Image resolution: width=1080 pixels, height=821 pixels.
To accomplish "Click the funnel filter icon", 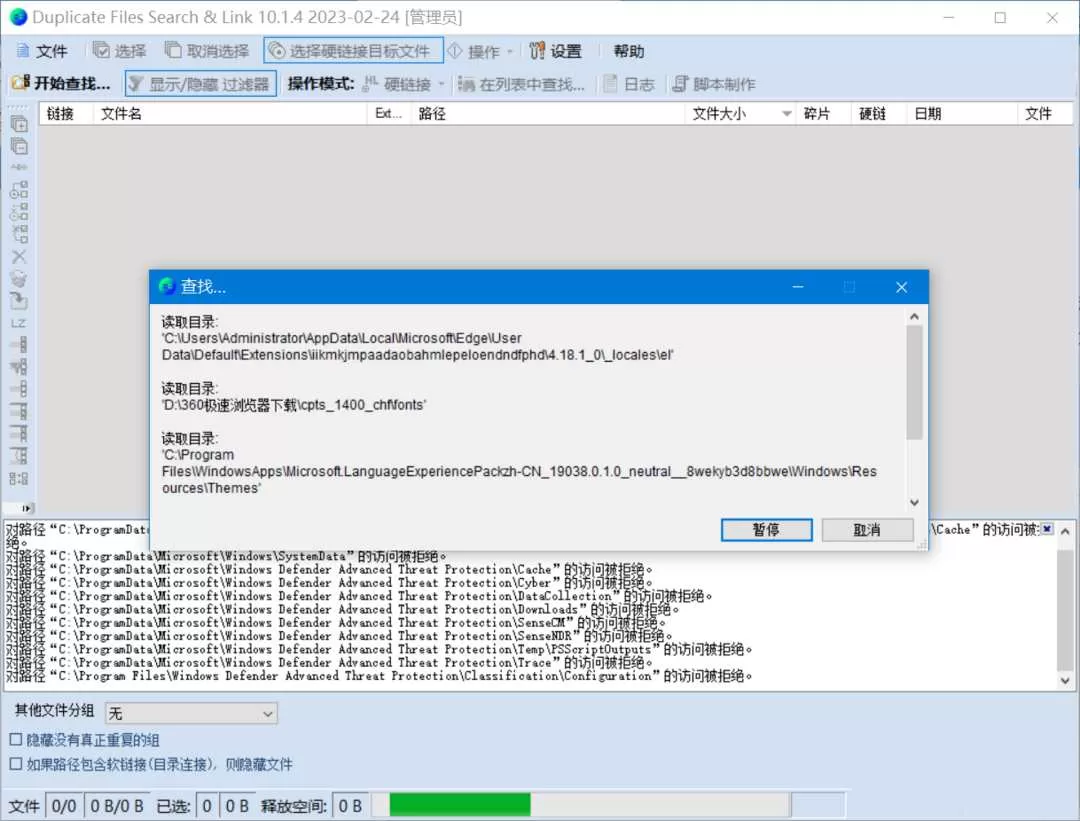I will 136,83.
